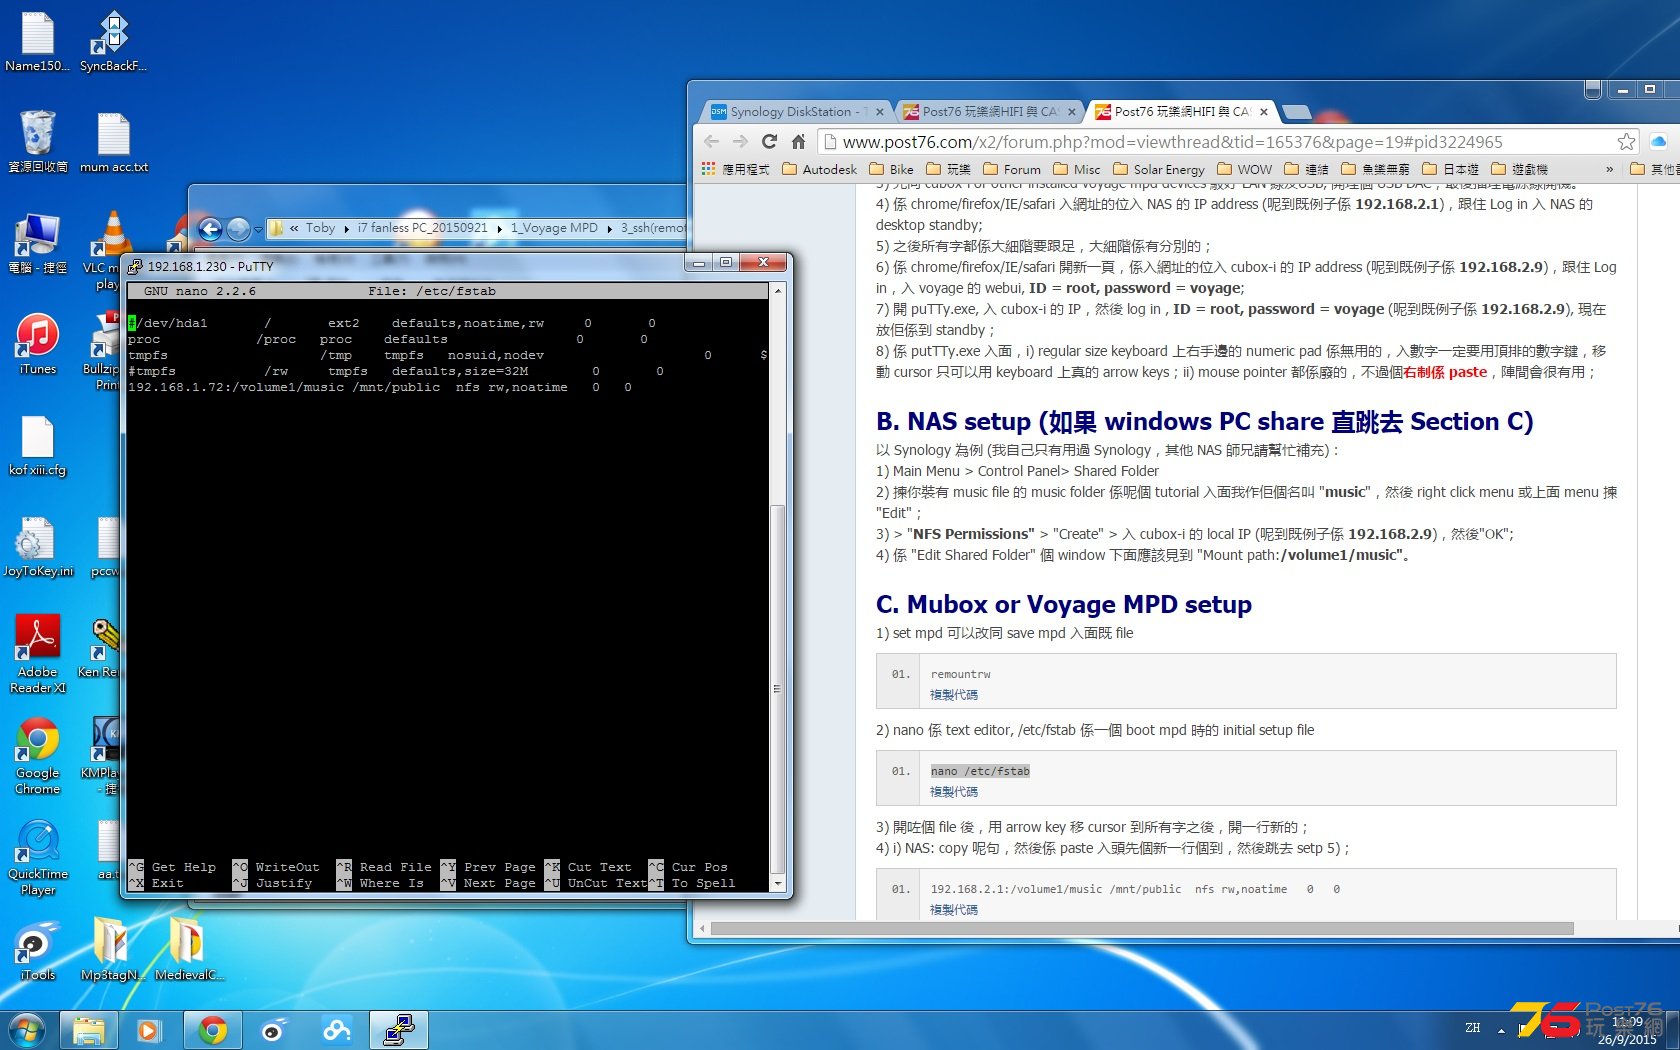Copy code link under nano /etc/fstab
Screen dimensions: 1680x1050
click(x=954, y=791)
